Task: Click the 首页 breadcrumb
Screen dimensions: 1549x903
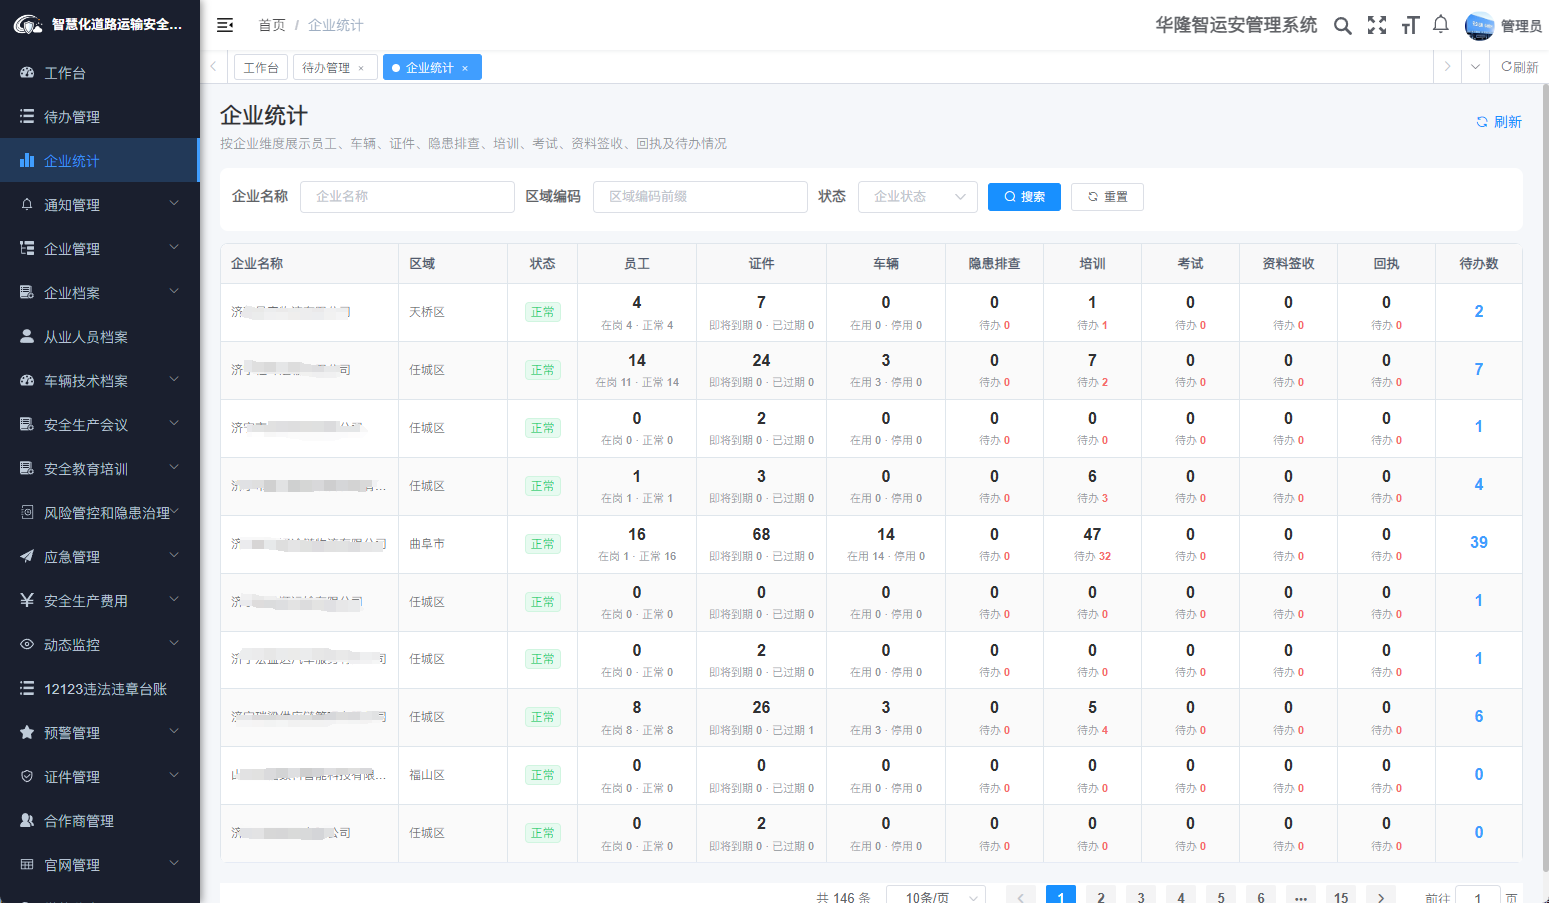Action: click(271, 25)
